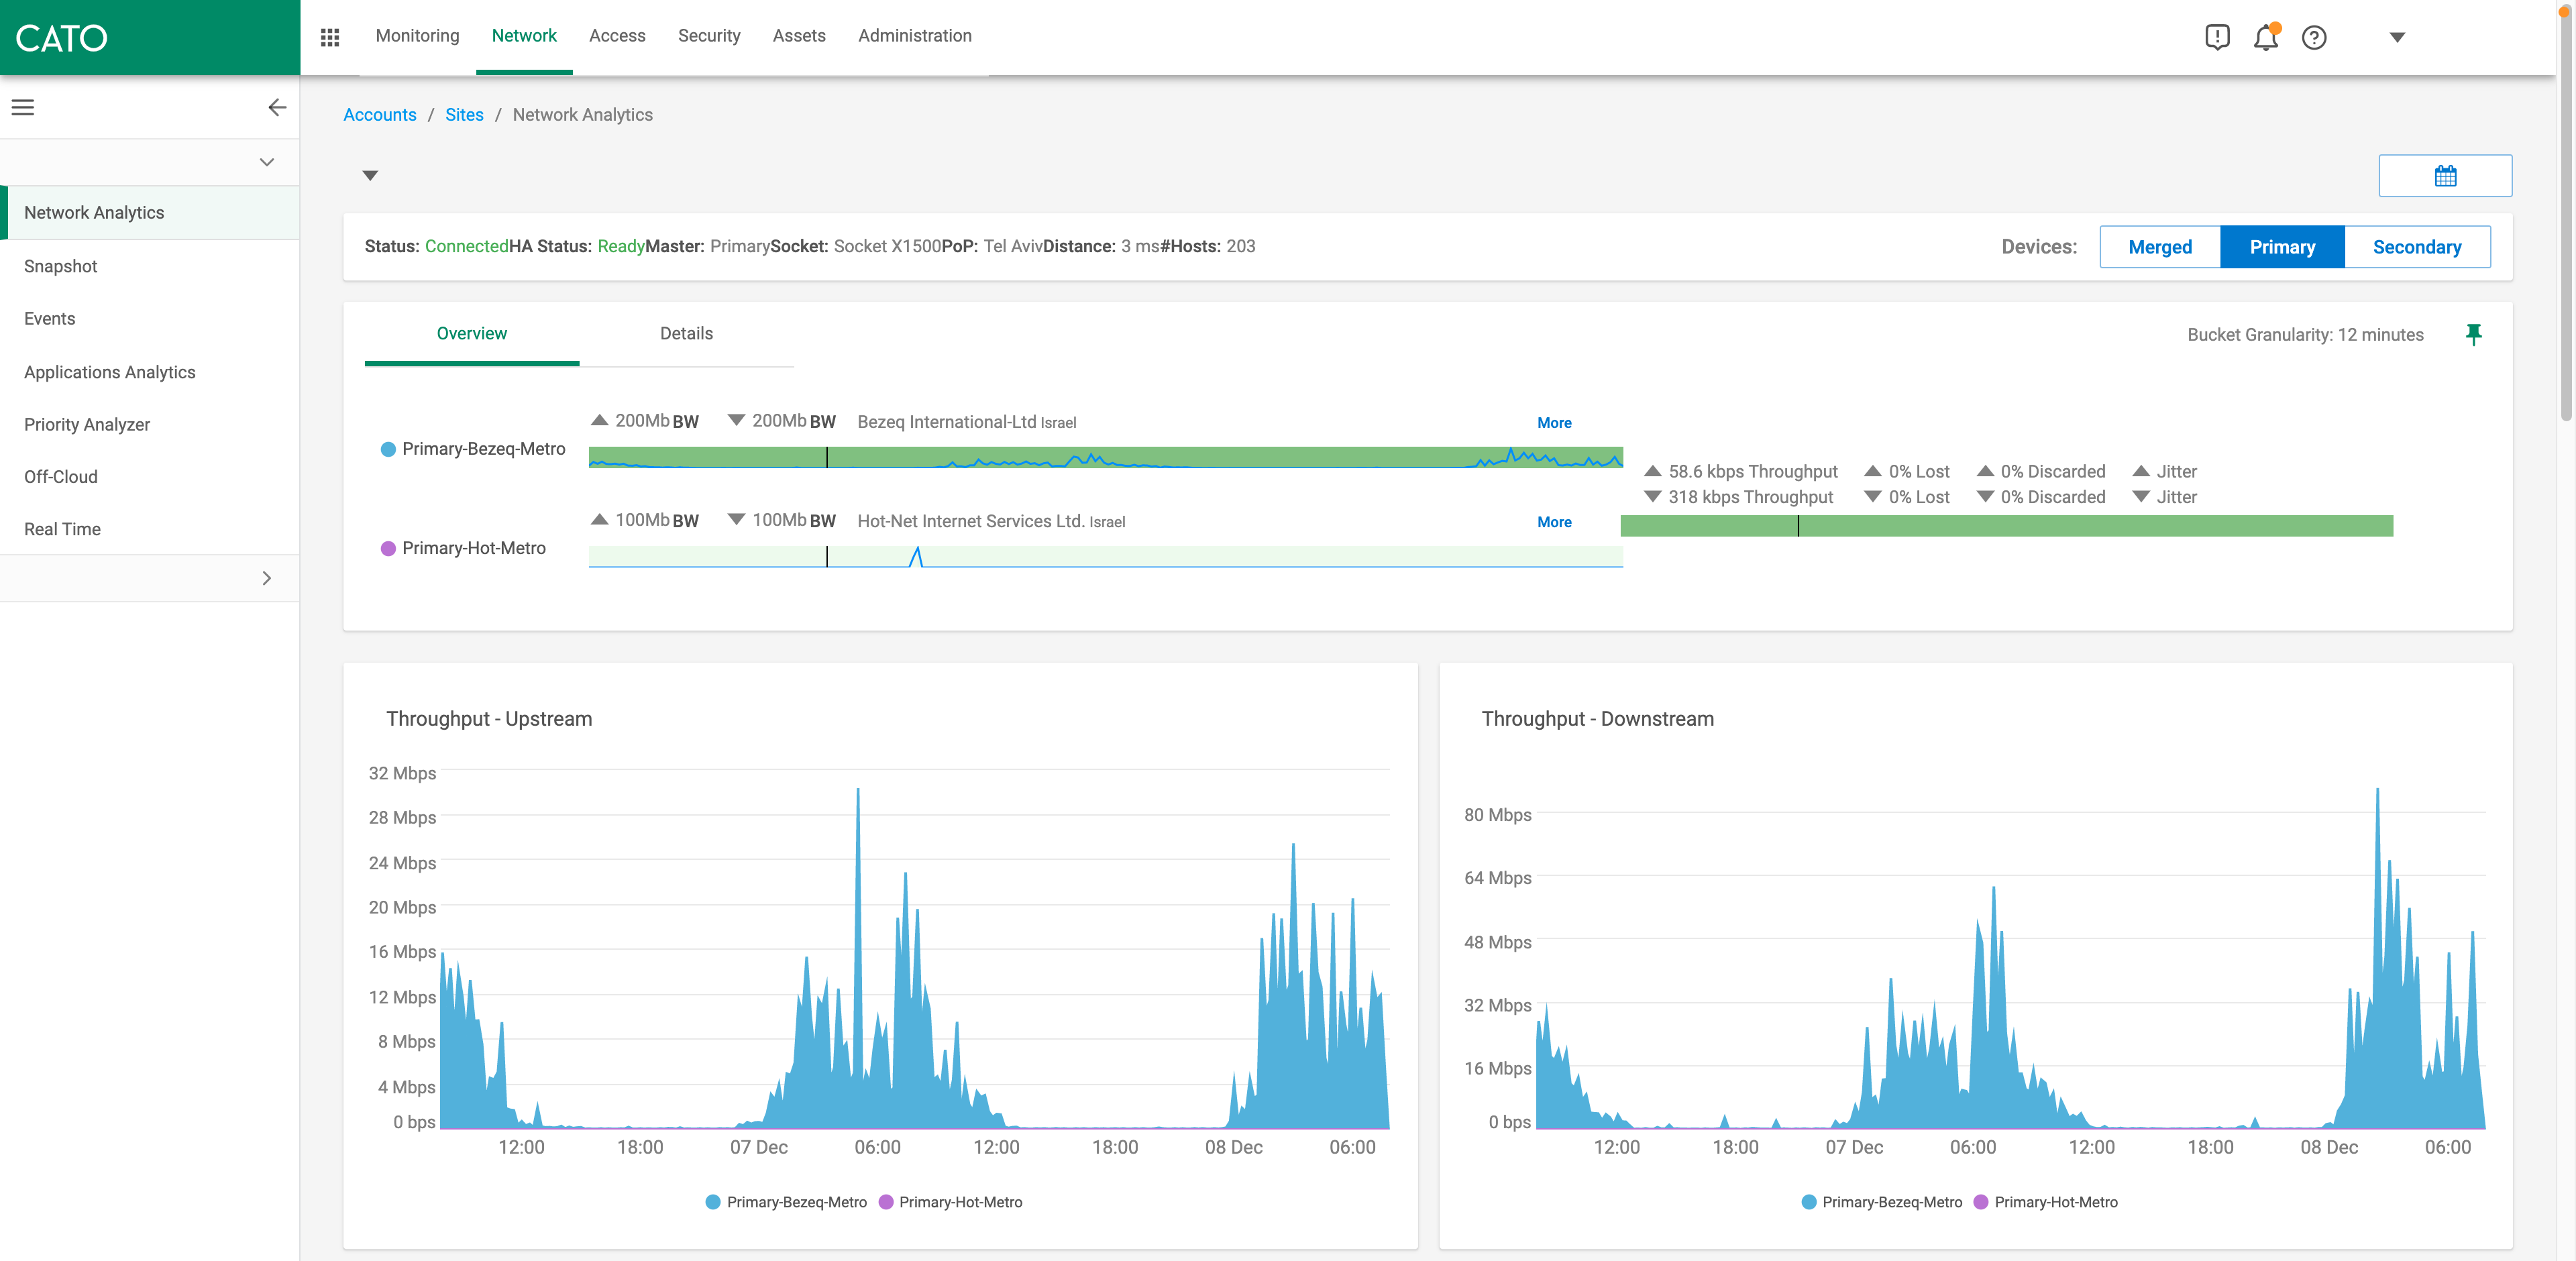The height and width of the screenshot is (1261, 2576).
Task: Open the Details tab
Action: pyautogui.click(x=686, y=334)
